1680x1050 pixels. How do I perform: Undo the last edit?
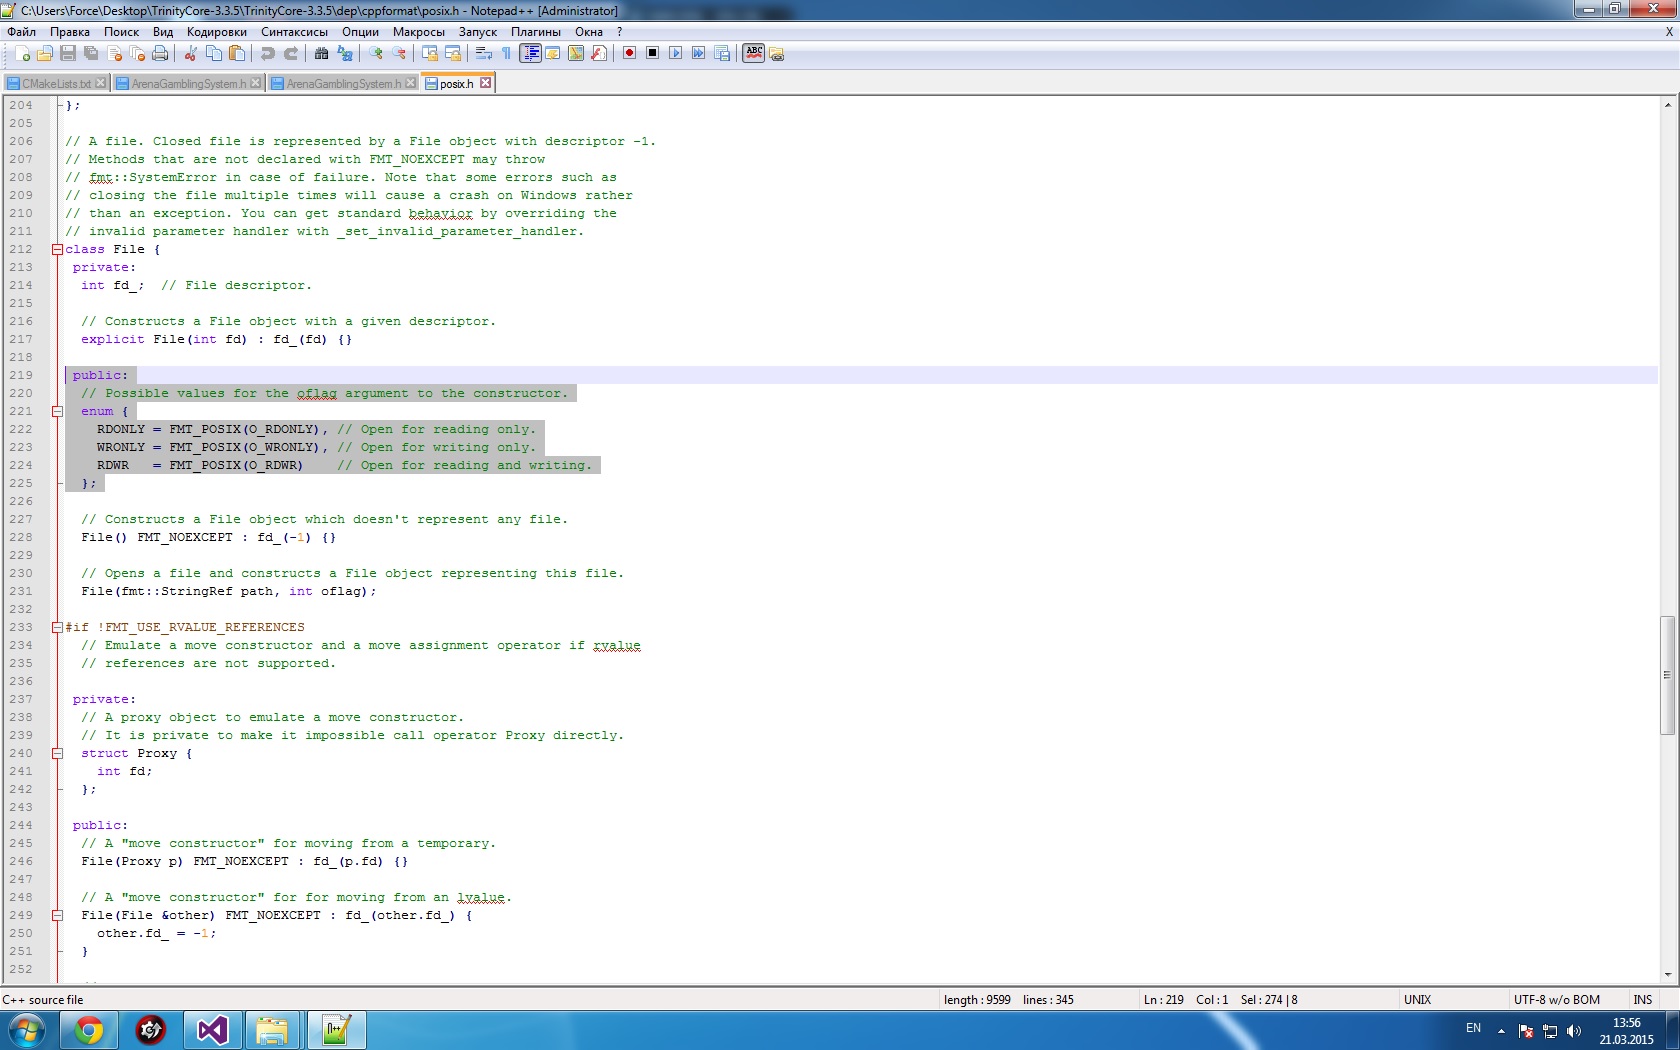[267, 54]
